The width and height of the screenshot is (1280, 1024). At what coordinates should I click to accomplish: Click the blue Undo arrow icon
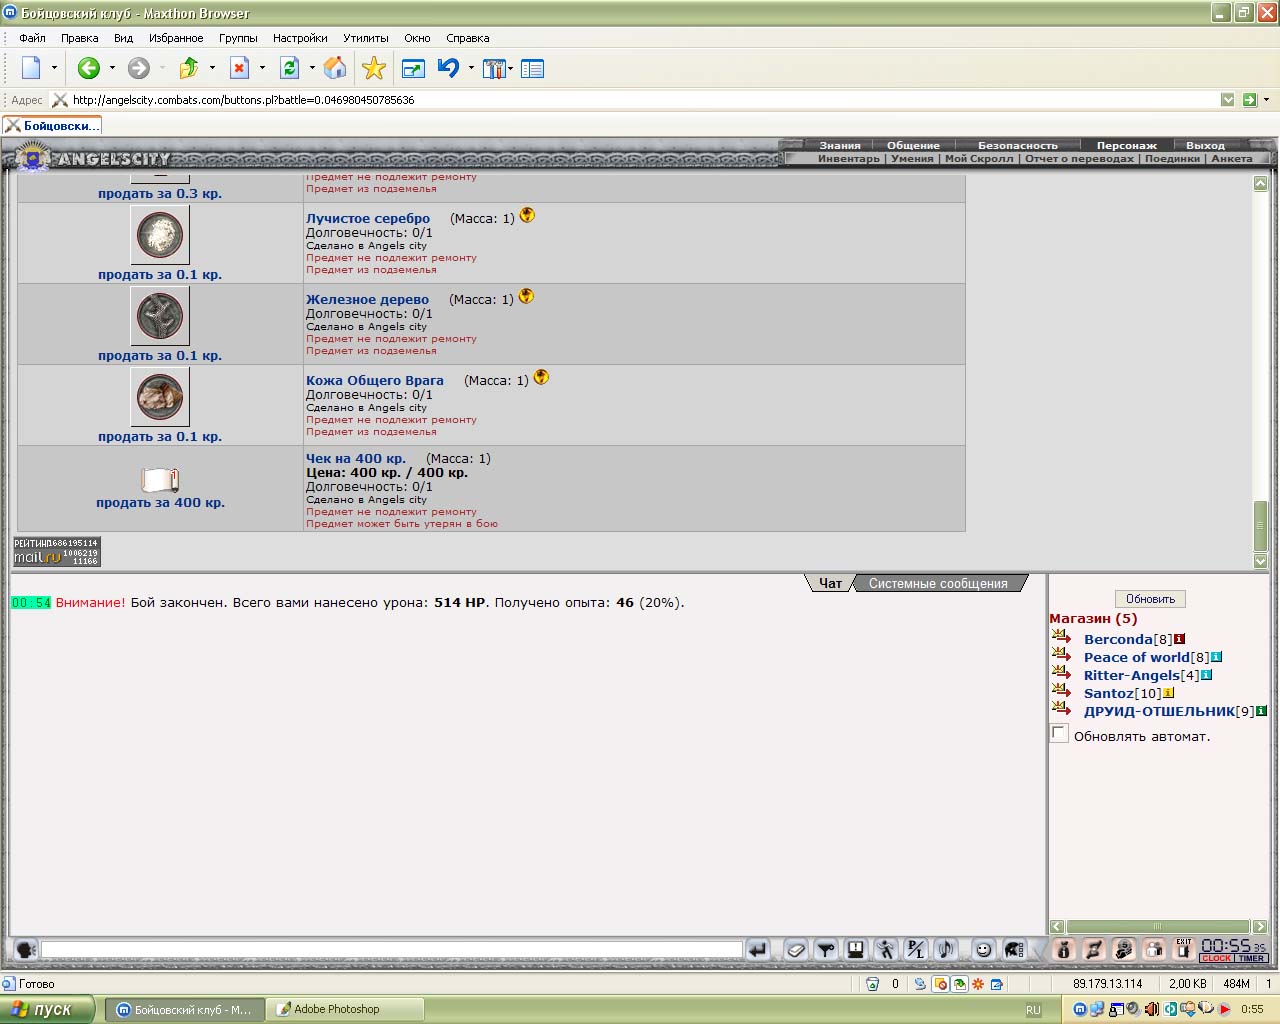coord(448,68)
